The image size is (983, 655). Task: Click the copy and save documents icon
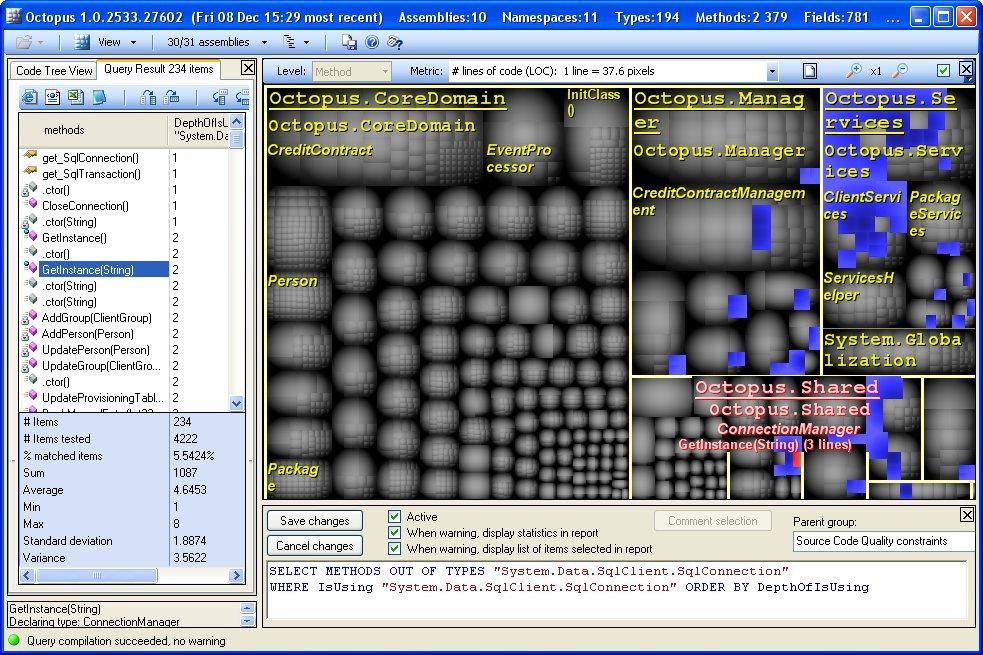tap(349, 42)
